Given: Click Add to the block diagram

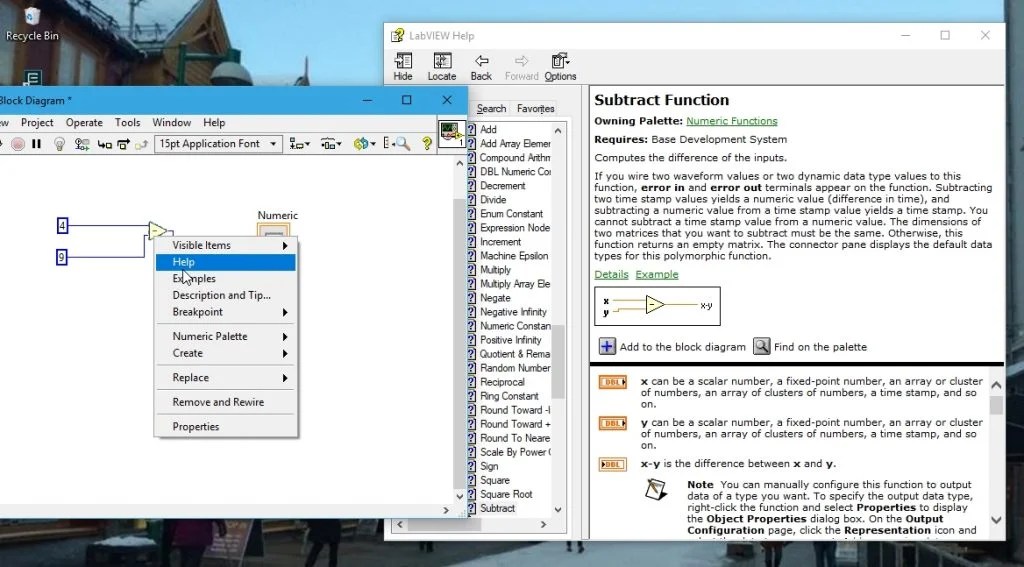Looking at the screenshot, I should point(682,347).
